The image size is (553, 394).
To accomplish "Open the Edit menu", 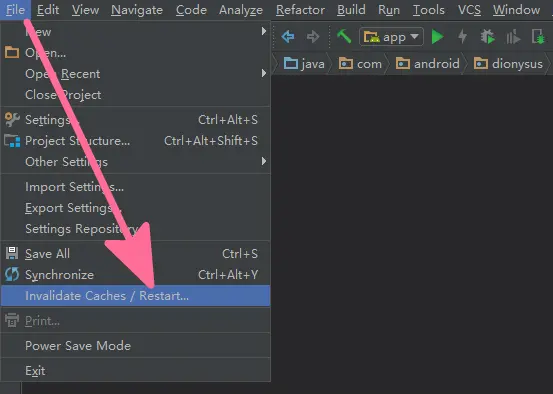I will click(x=48, y=10).
